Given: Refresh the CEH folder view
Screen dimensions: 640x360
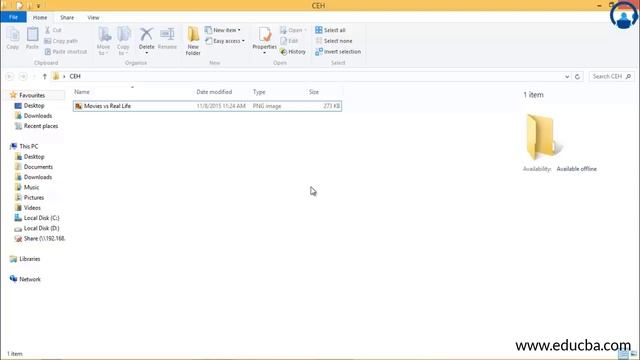Looking at the screenshot, I should click(577, 76).
